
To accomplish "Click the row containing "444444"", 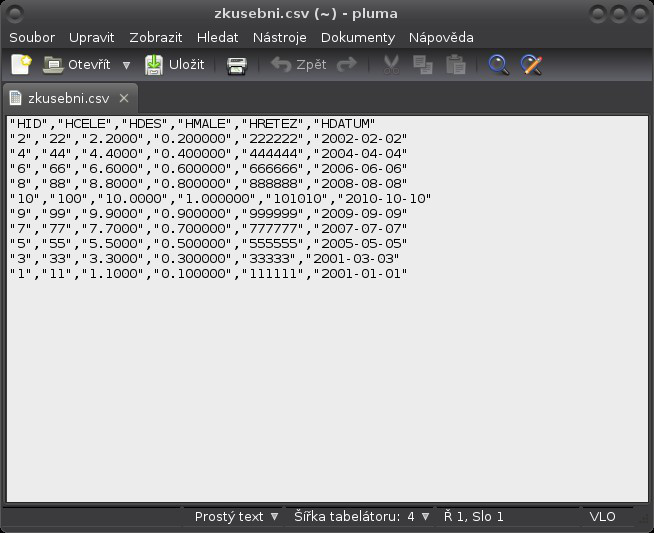I will (208, 154).
